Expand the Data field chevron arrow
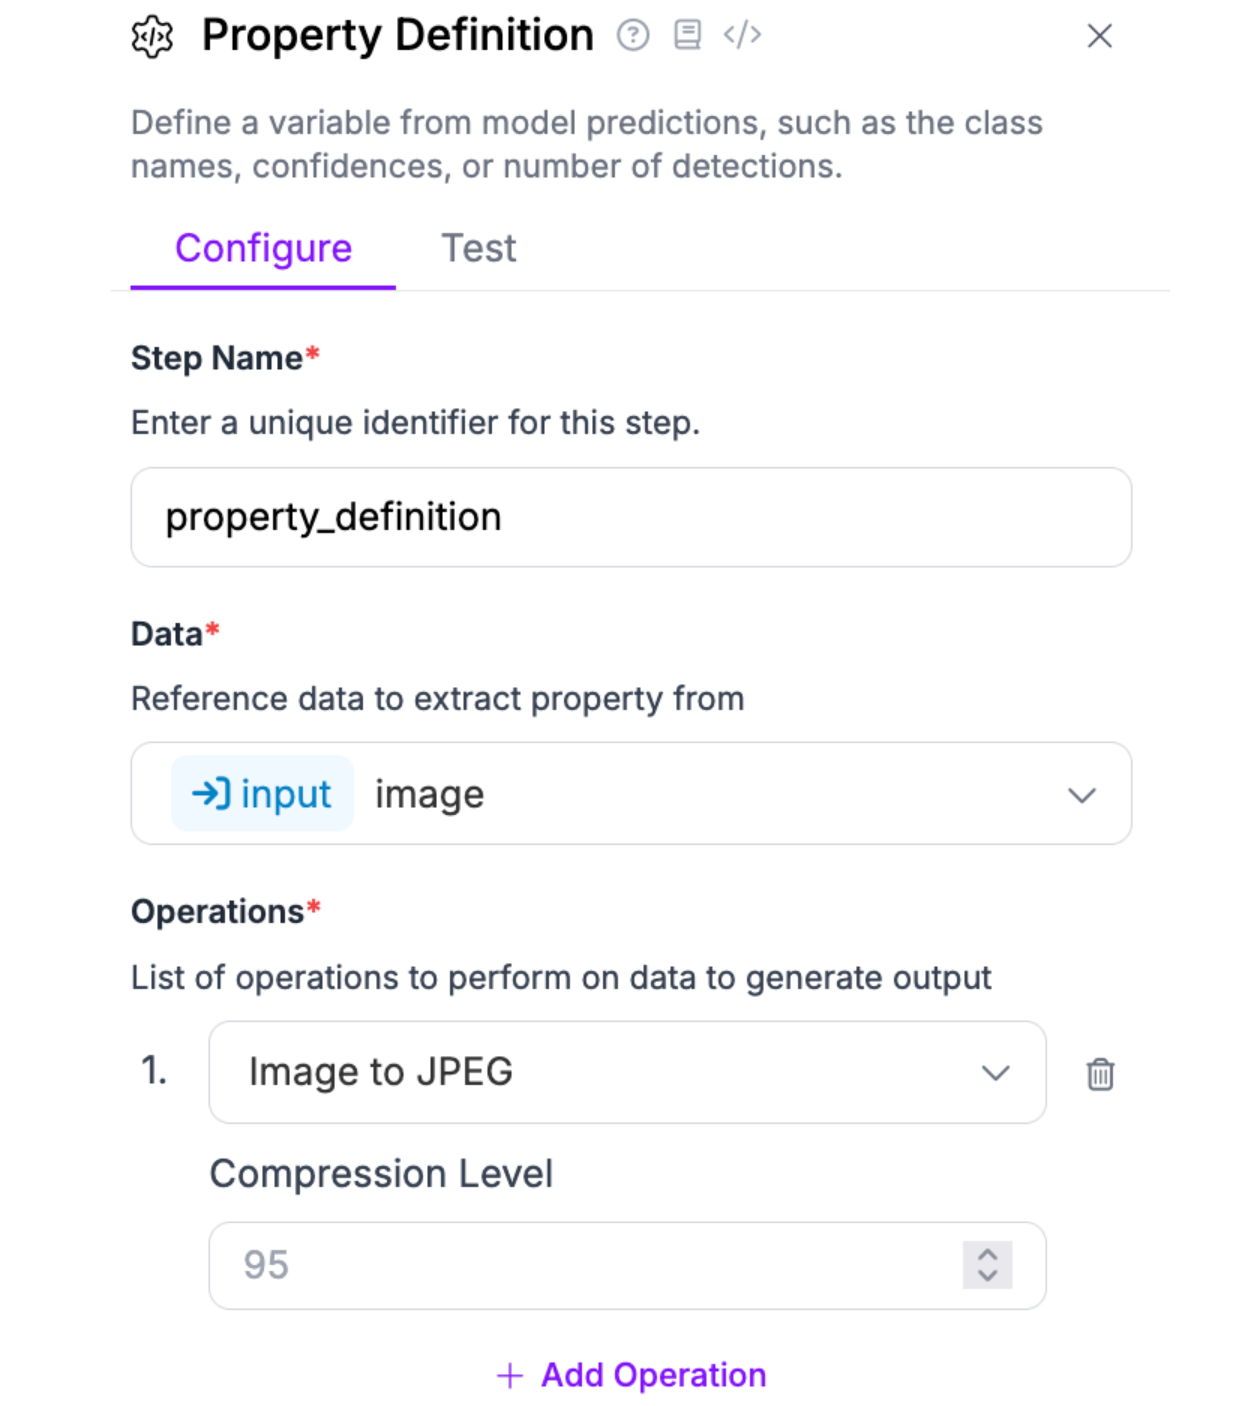Image resolution: width=1250 pixels, height=1406 pixels. click(1081, 795)
